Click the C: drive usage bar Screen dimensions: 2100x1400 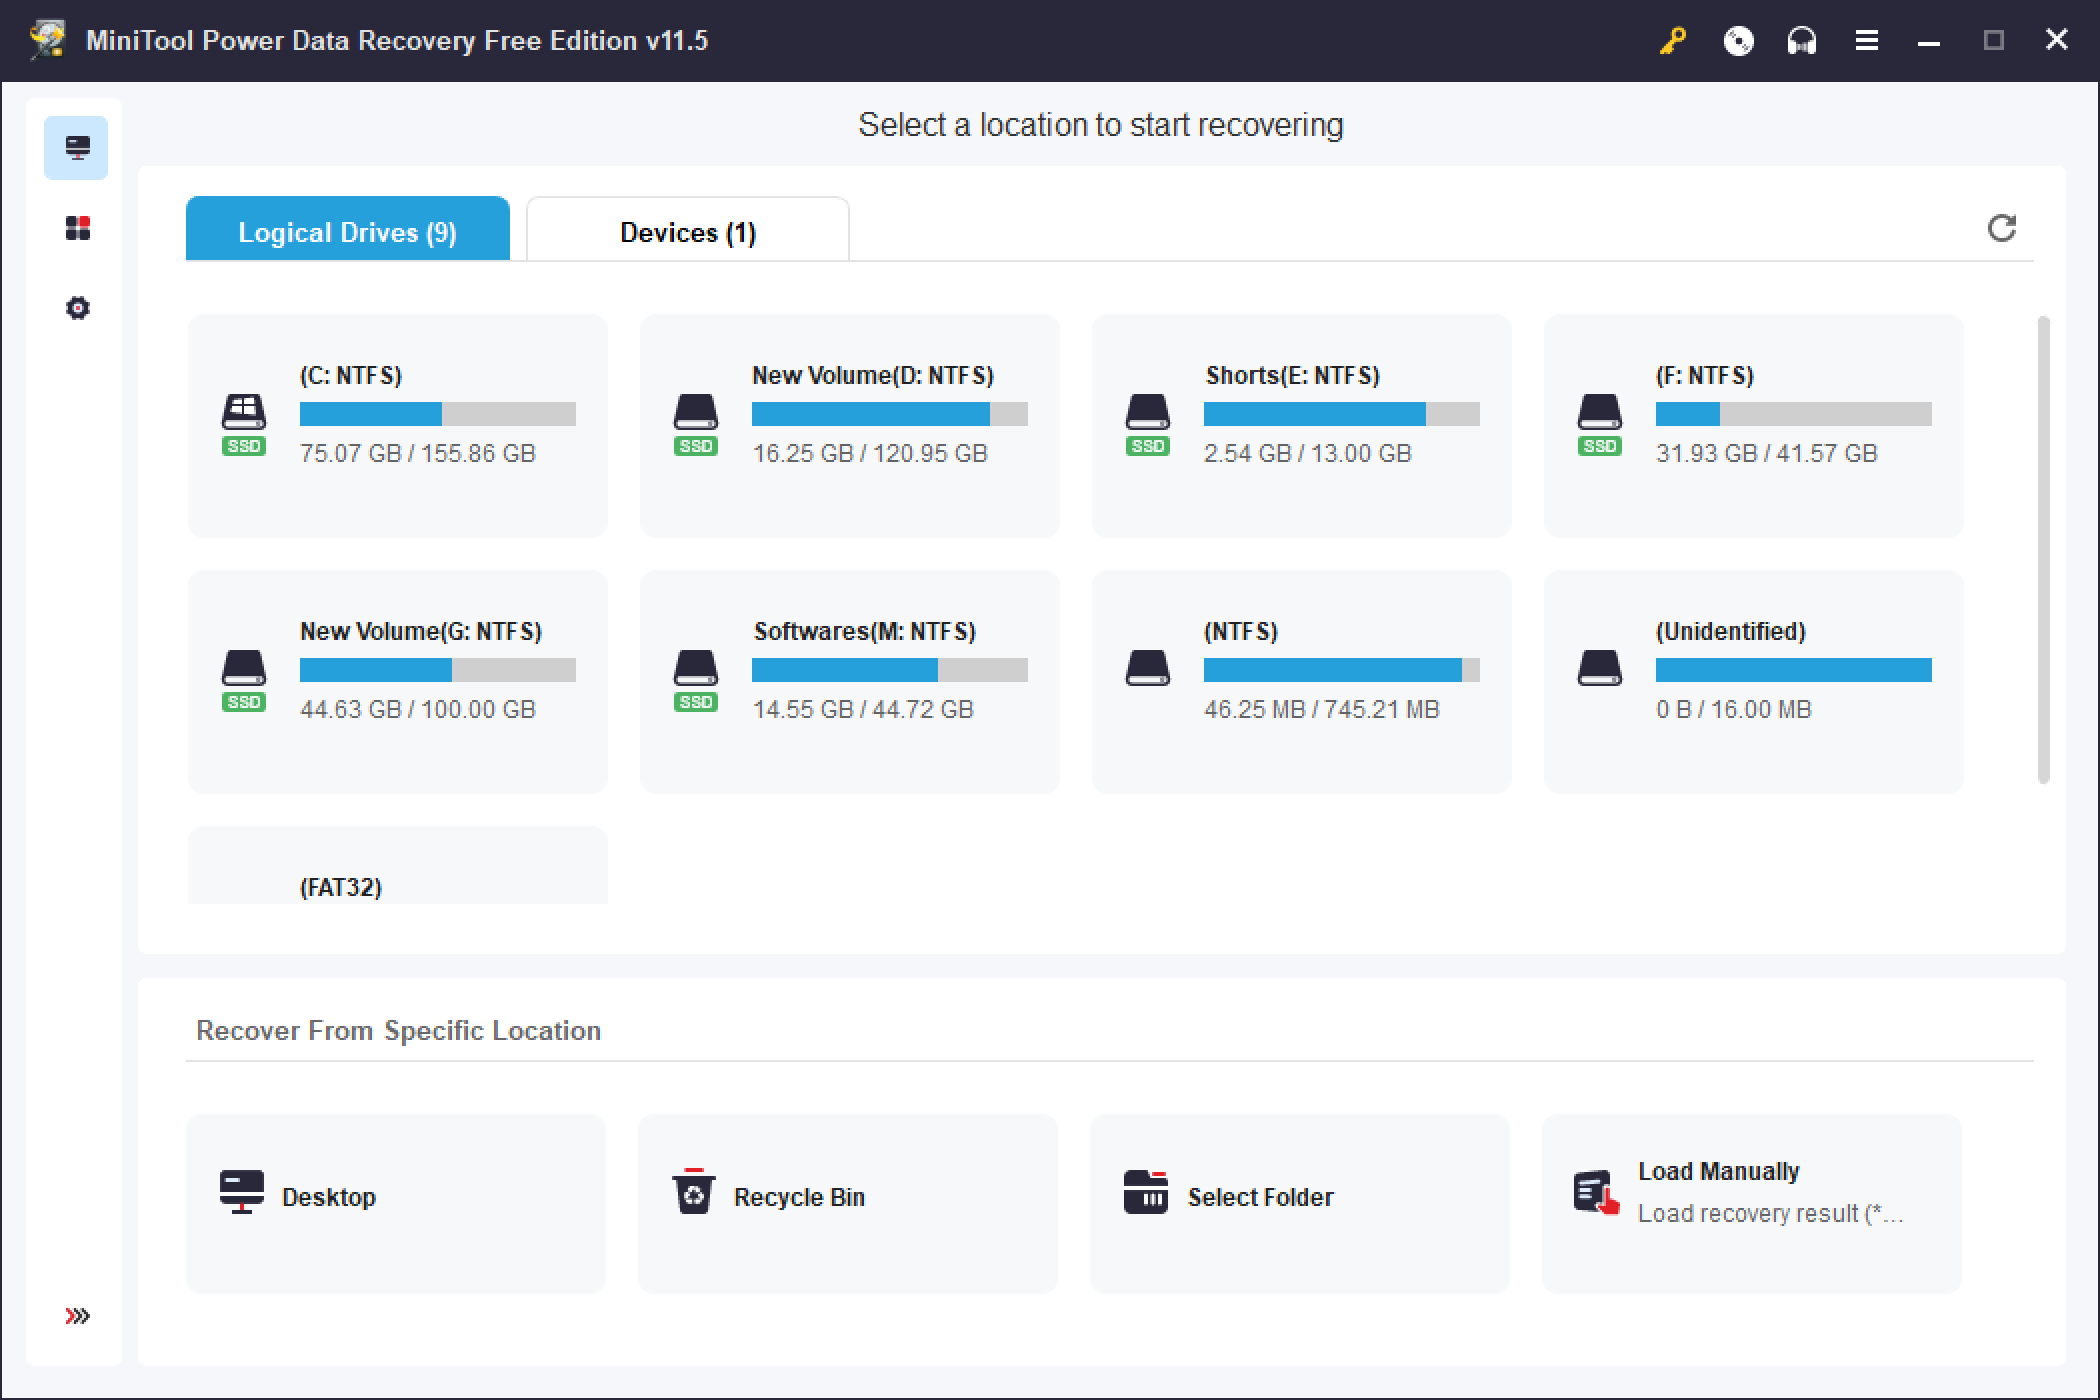(x=438, y=414)
